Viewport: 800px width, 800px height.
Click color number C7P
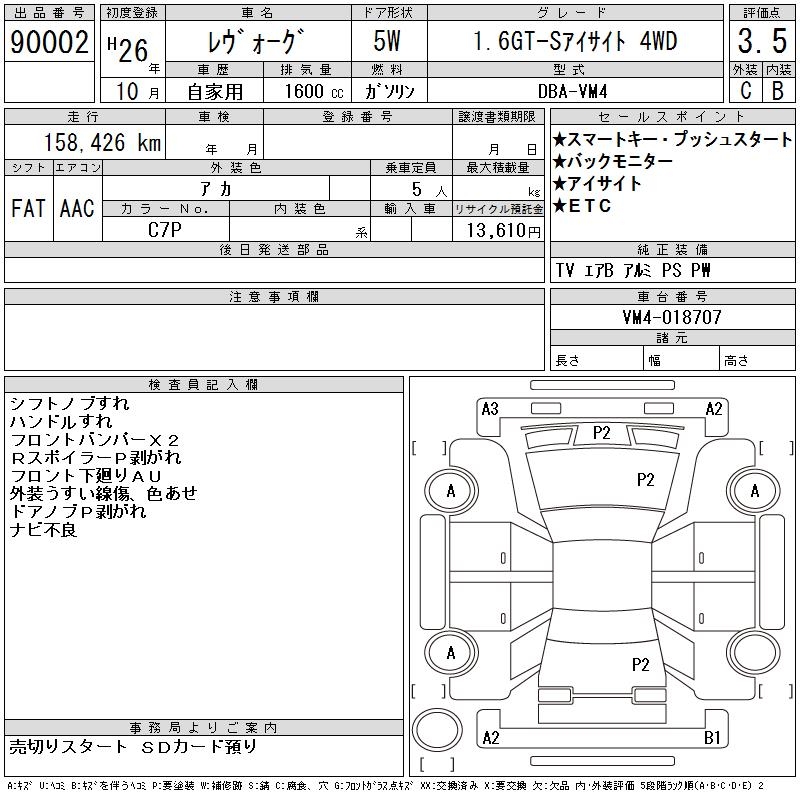pos(165,230)
